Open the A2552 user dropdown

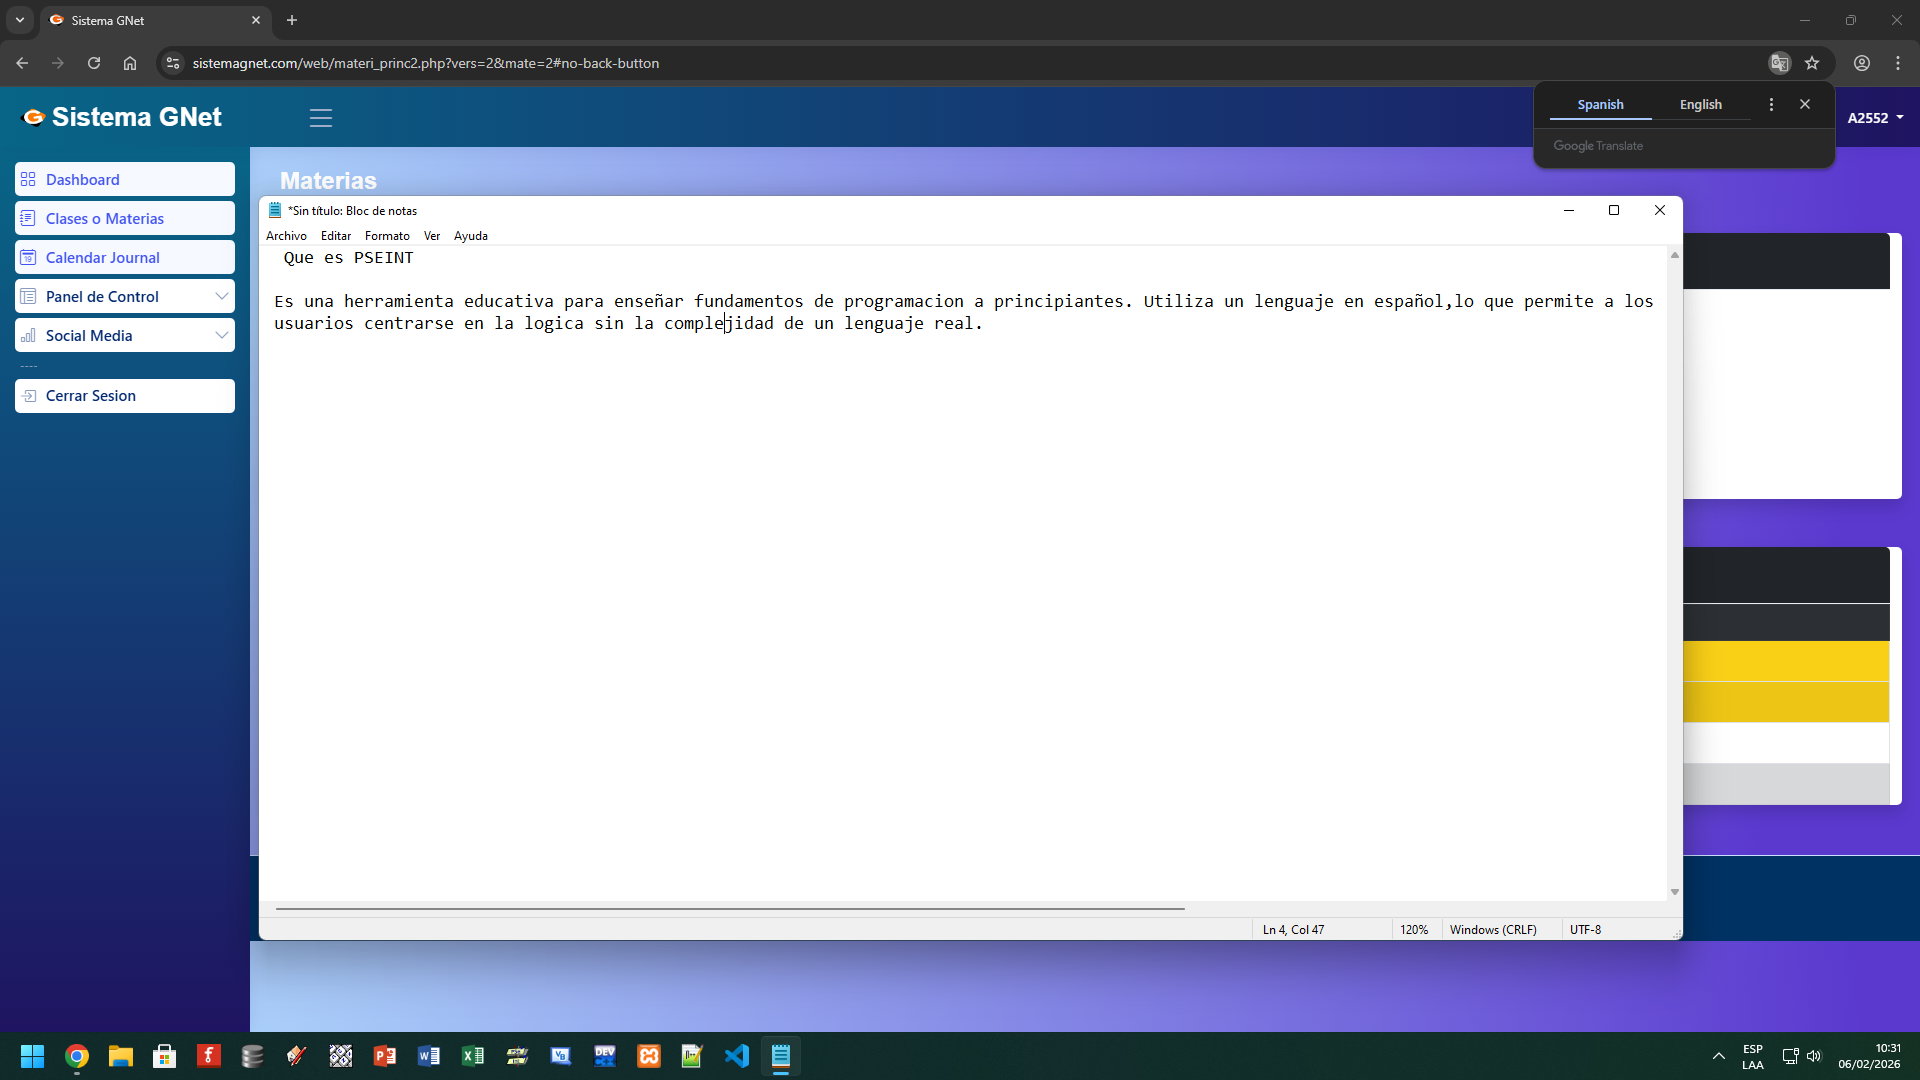(x=1875, y=118)
